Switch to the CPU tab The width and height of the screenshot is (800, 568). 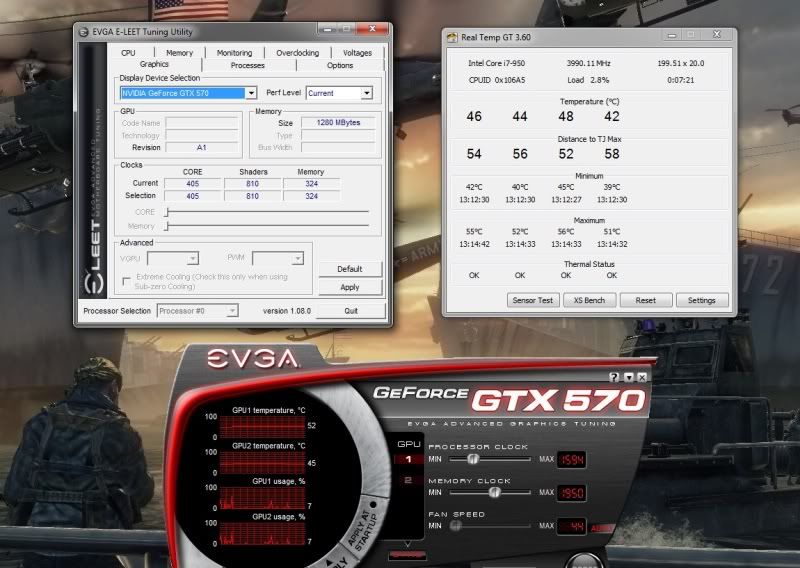tap(129, 53)
